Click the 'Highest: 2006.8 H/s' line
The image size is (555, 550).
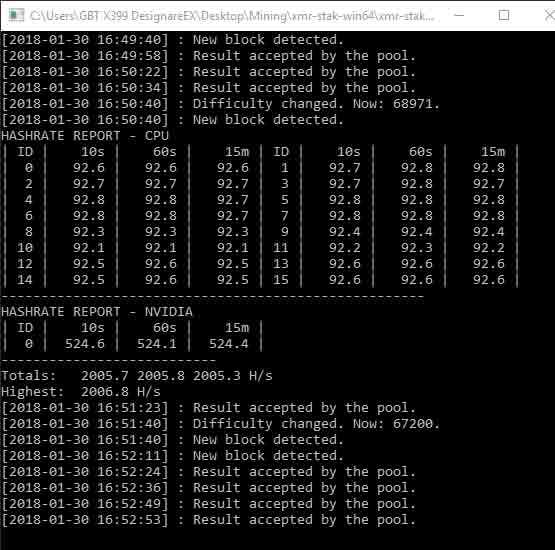[81, 392]
